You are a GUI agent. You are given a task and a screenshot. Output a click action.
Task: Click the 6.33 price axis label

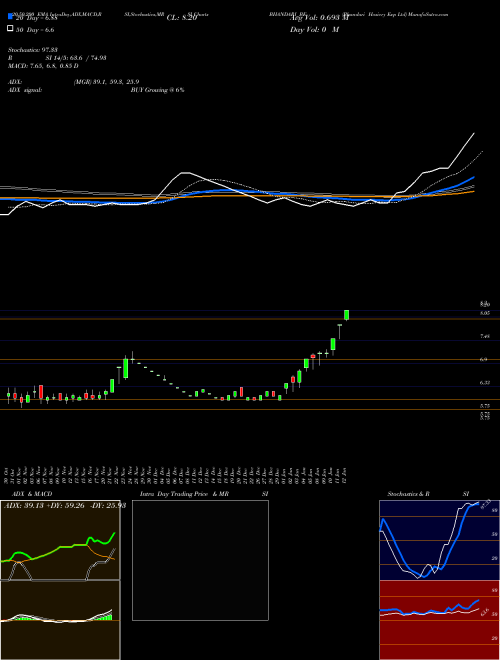click(x=484, y=383)
